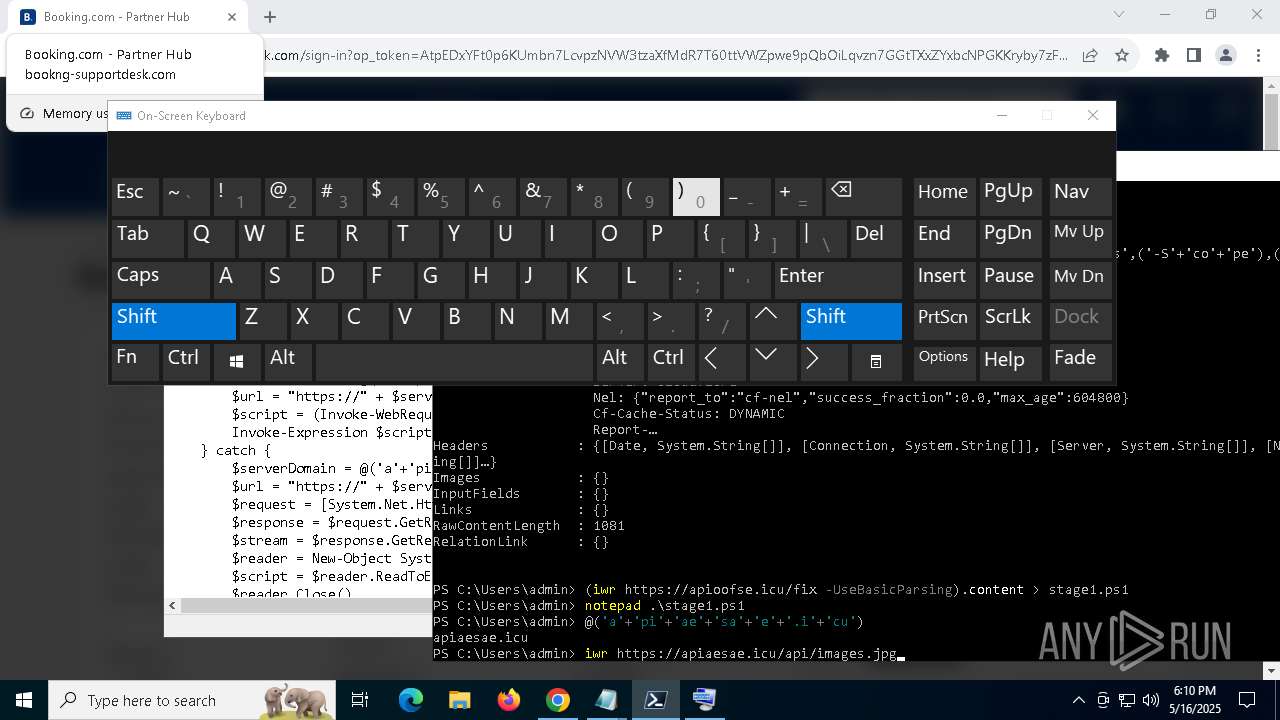Click Notepad horizontal scrollbar left arrow
The width and height of the screenshot is (1280, 720).
coord(172,605)
